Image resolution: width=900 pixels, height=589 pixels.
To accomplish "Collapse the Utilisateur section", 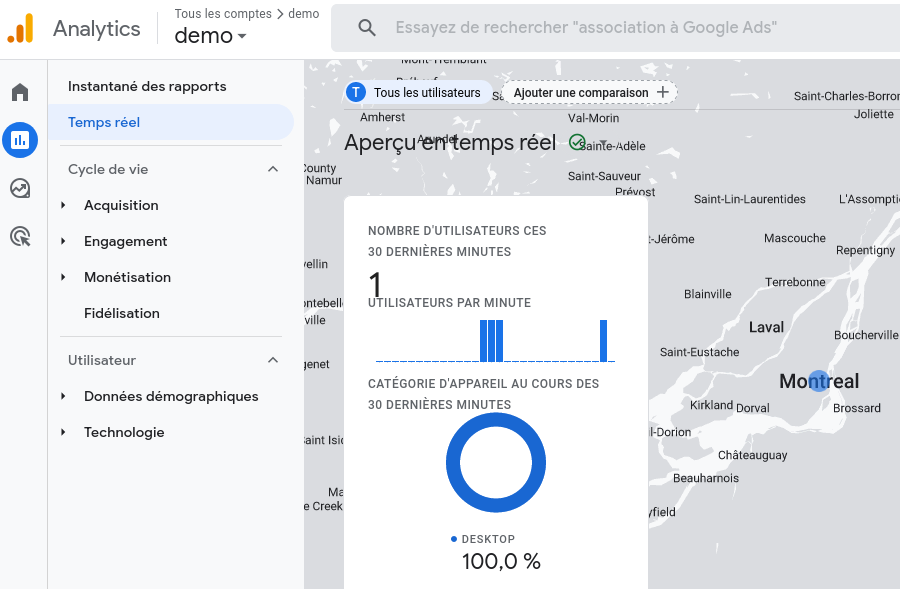I will point(273,360).
